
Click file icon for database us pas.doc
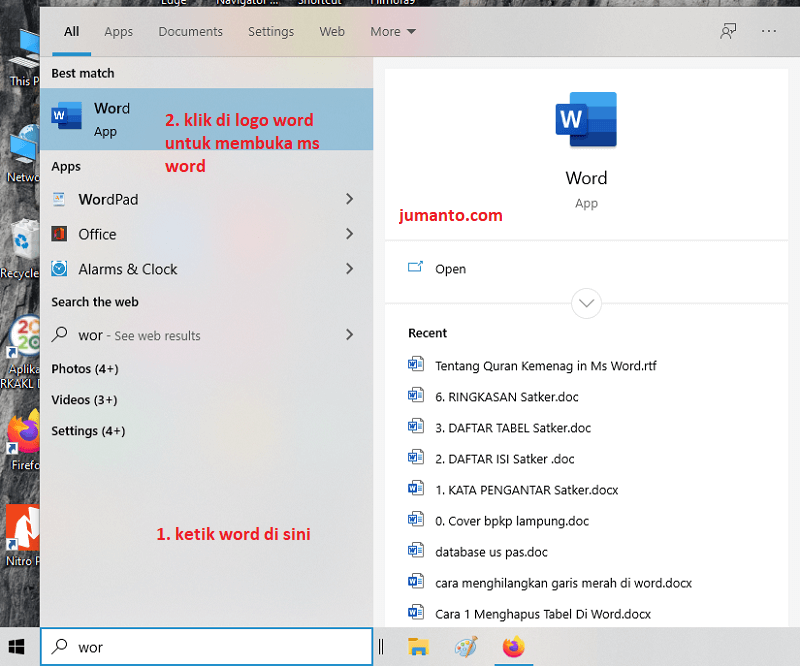(x=416, y=551)
